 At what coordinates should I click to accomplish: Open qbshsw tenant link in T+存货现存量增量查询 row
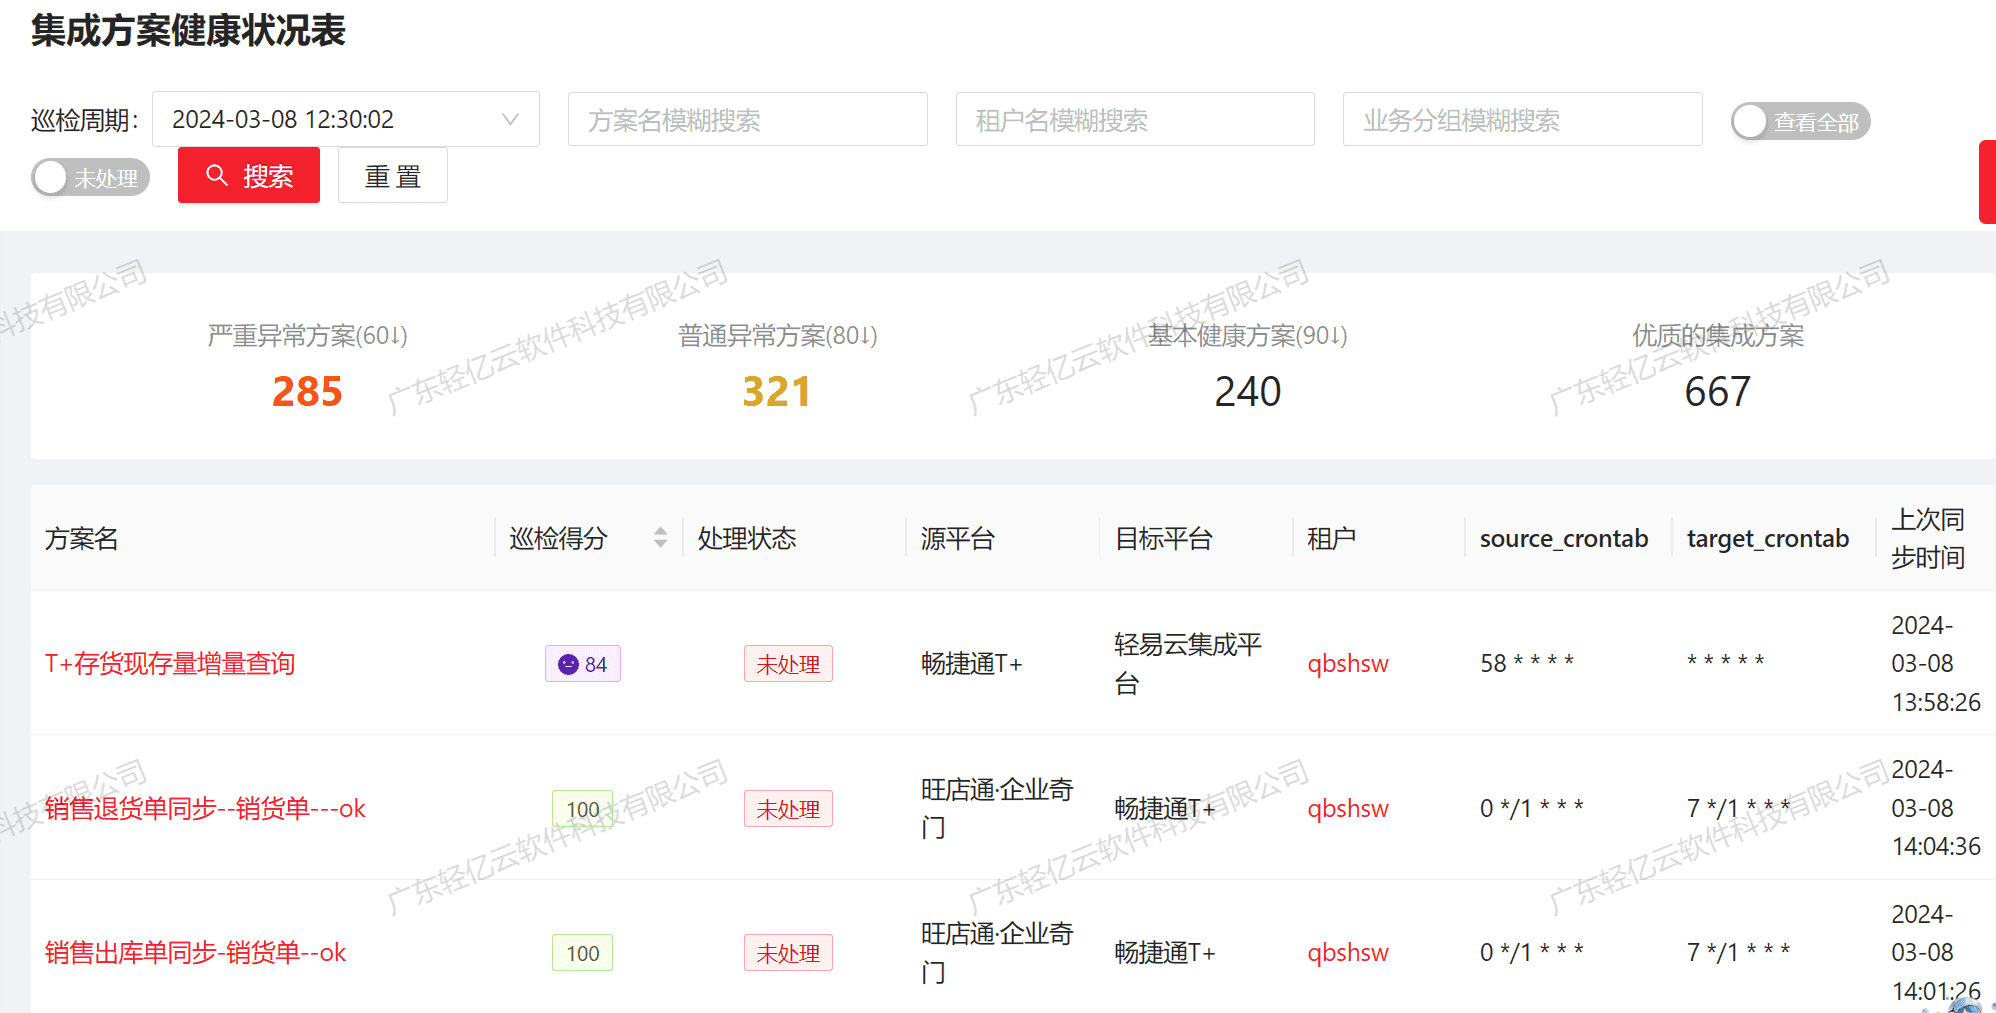coord(1348,663)
